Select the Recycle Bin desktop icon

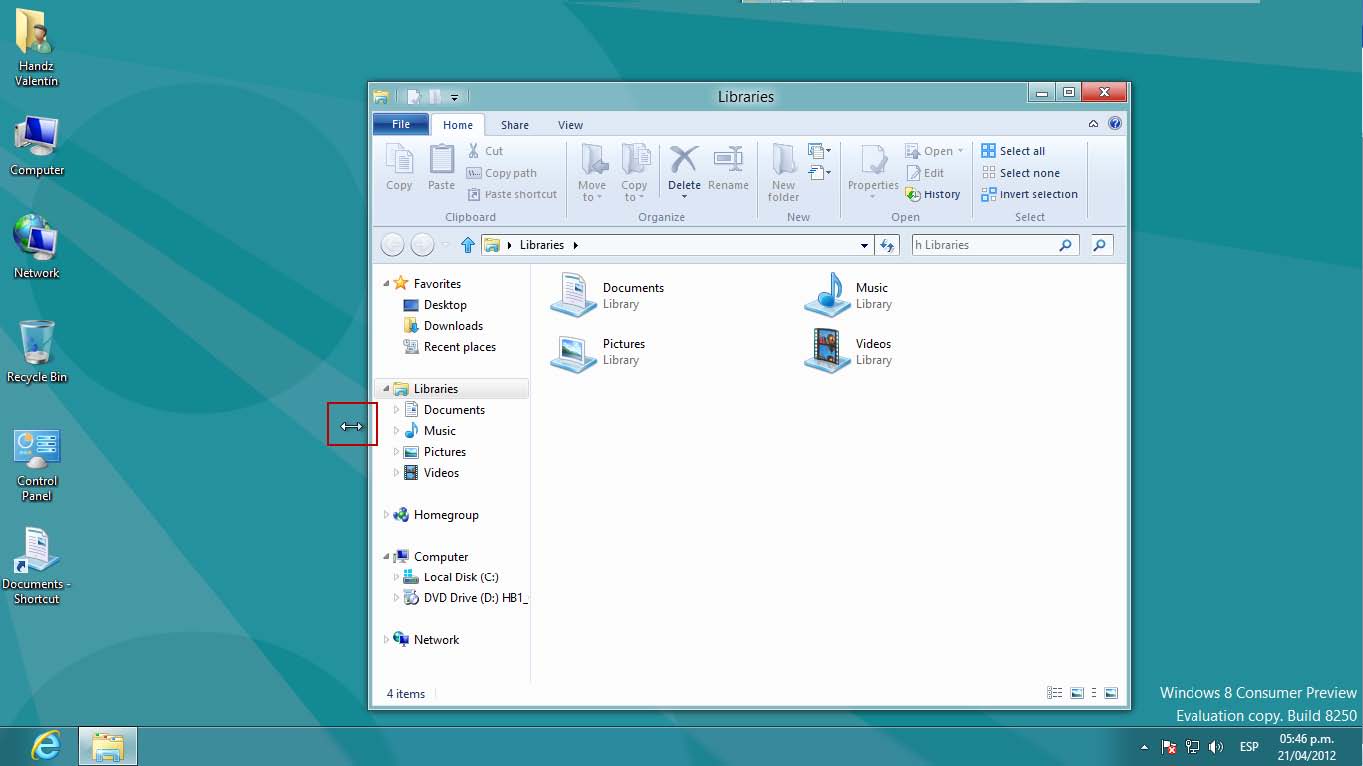(x=37, y=352)
